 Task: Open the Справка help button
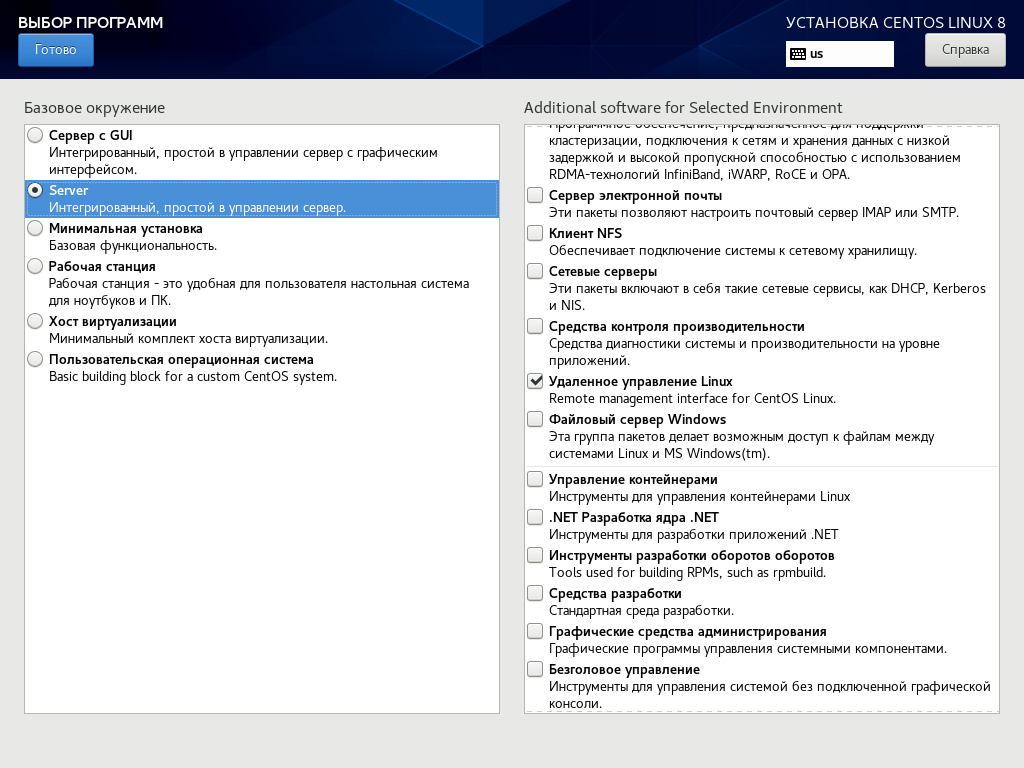[x=965, y=50]
